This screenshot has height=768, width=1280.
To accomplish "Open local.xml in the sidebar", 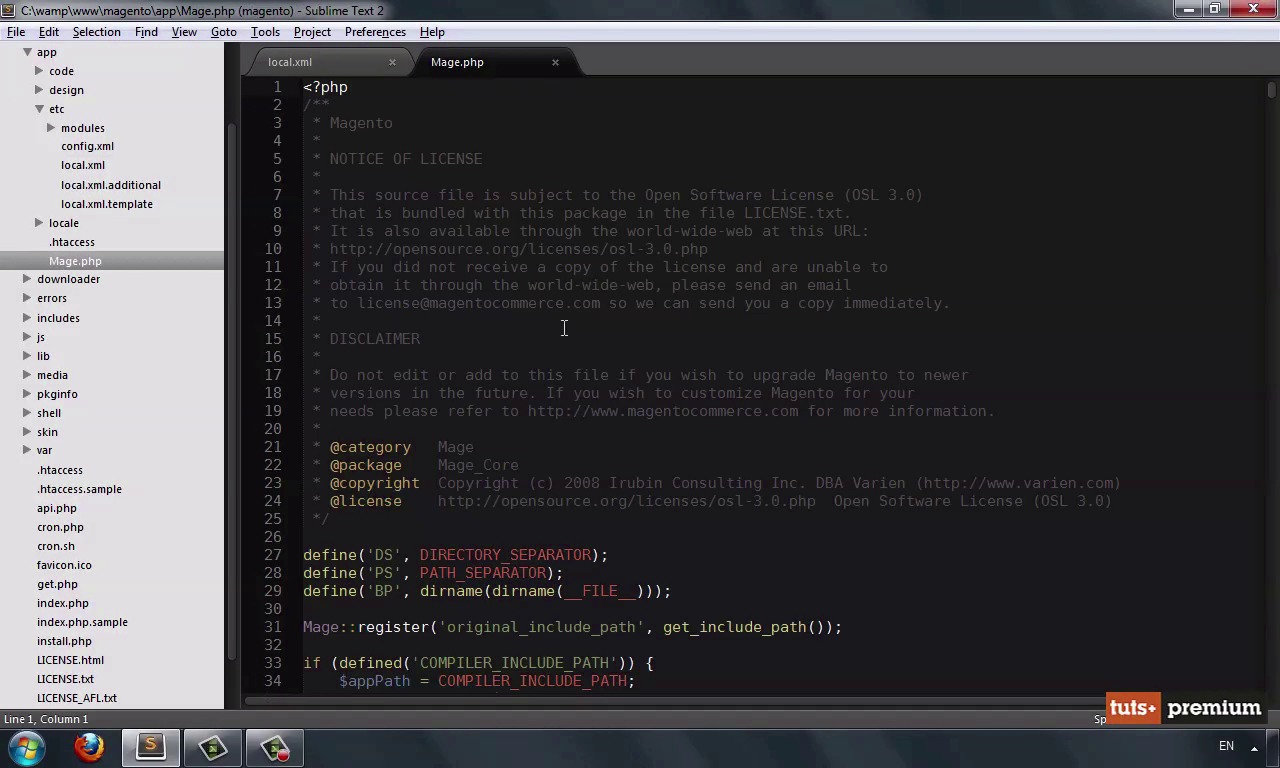I will (x=83, y=165).
